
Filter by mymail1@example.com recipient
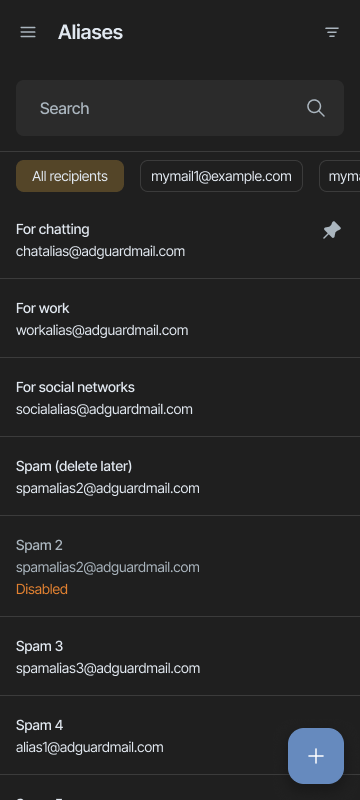point(221,176)
